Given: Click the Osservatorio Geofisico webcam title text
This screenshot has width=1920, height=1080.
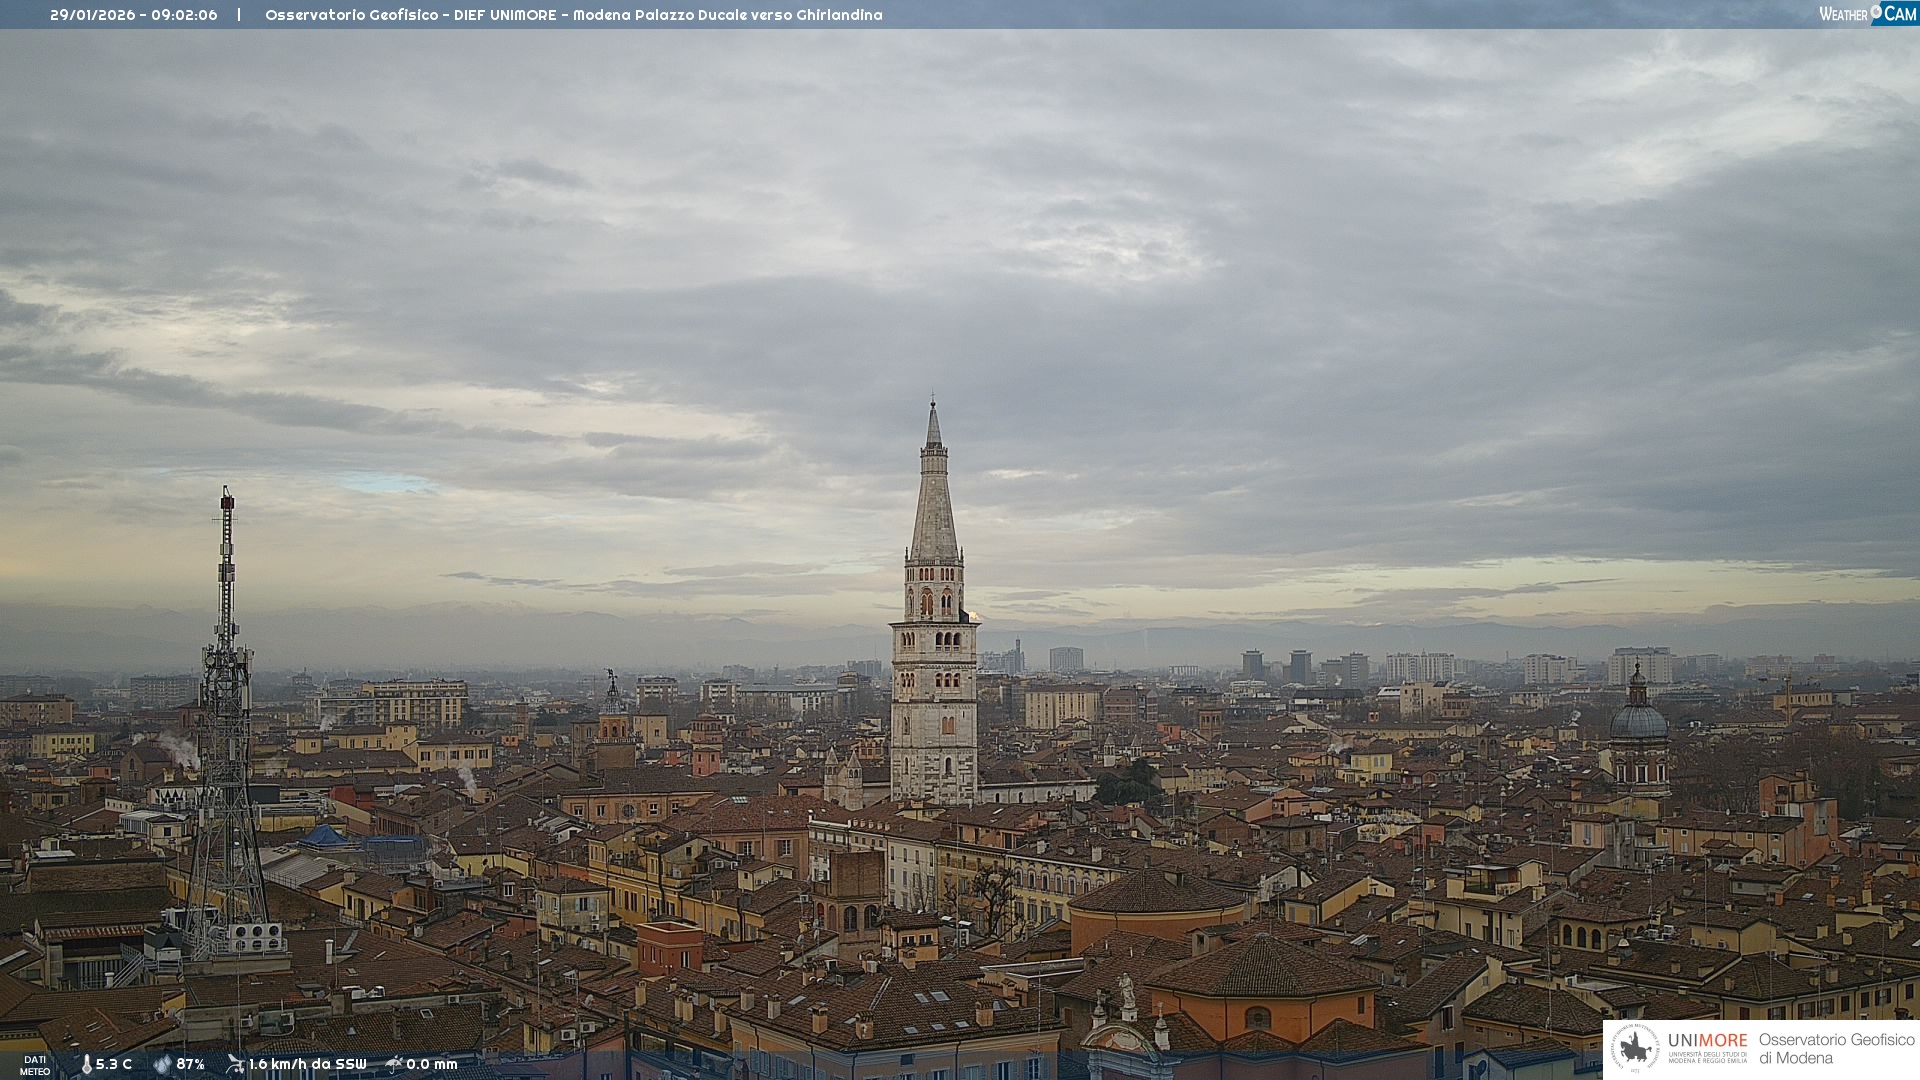Looking at the screenshot, I should click(573, 15).
